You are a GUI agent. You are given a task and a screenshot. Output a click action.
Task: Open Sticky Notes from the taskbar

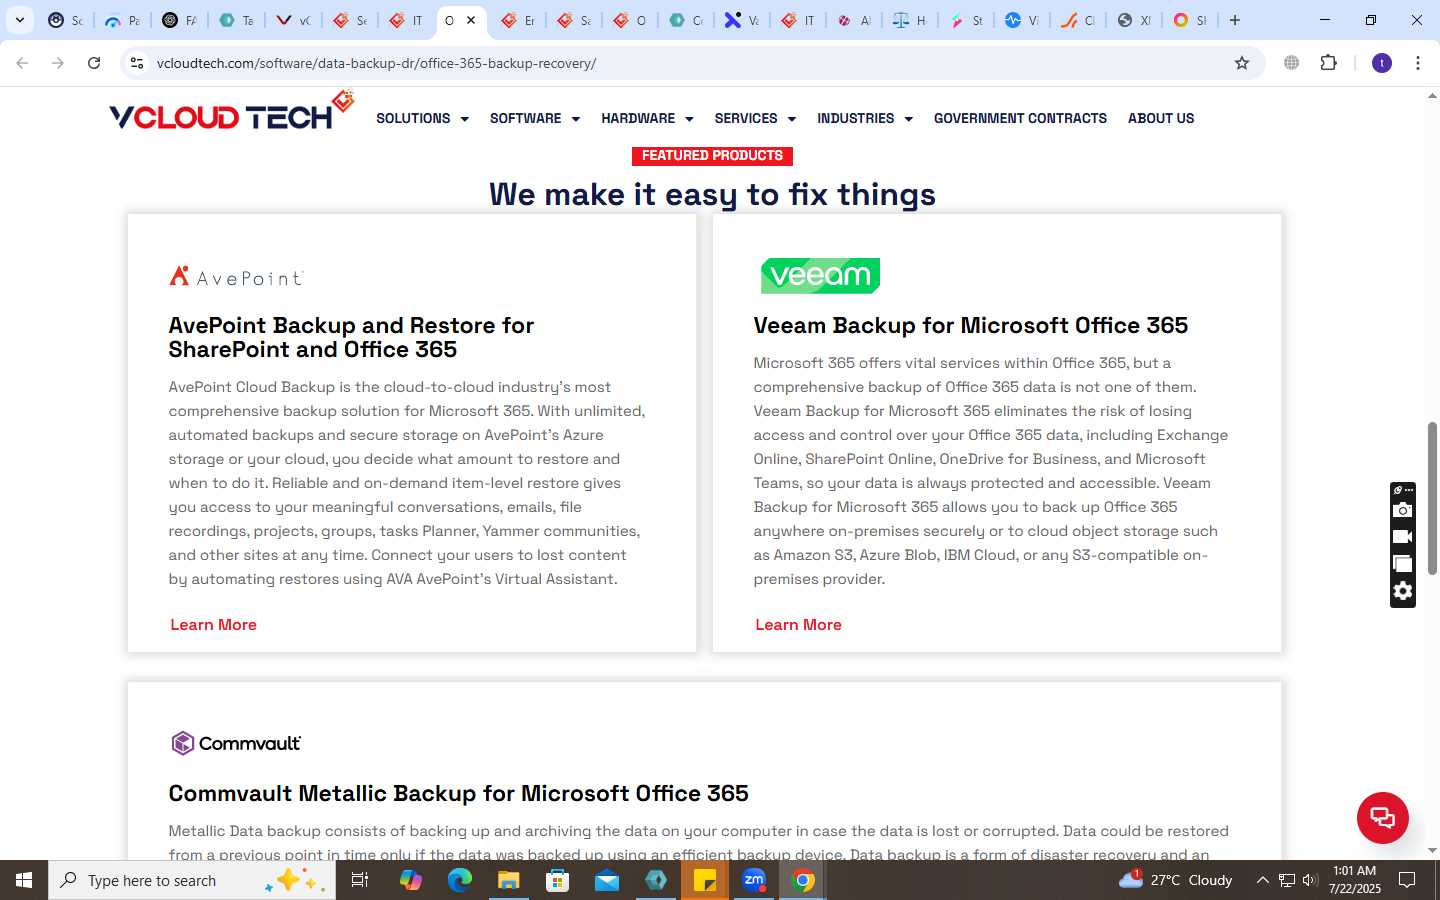(705, 880)
